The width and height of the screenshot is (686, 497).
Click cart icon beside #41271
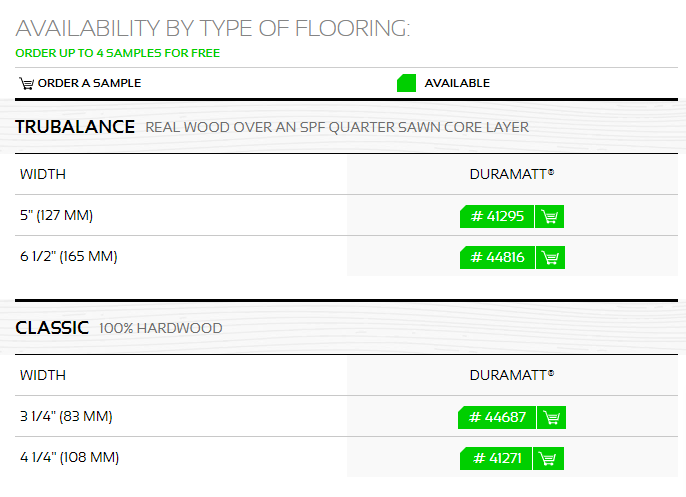point(547,459)
